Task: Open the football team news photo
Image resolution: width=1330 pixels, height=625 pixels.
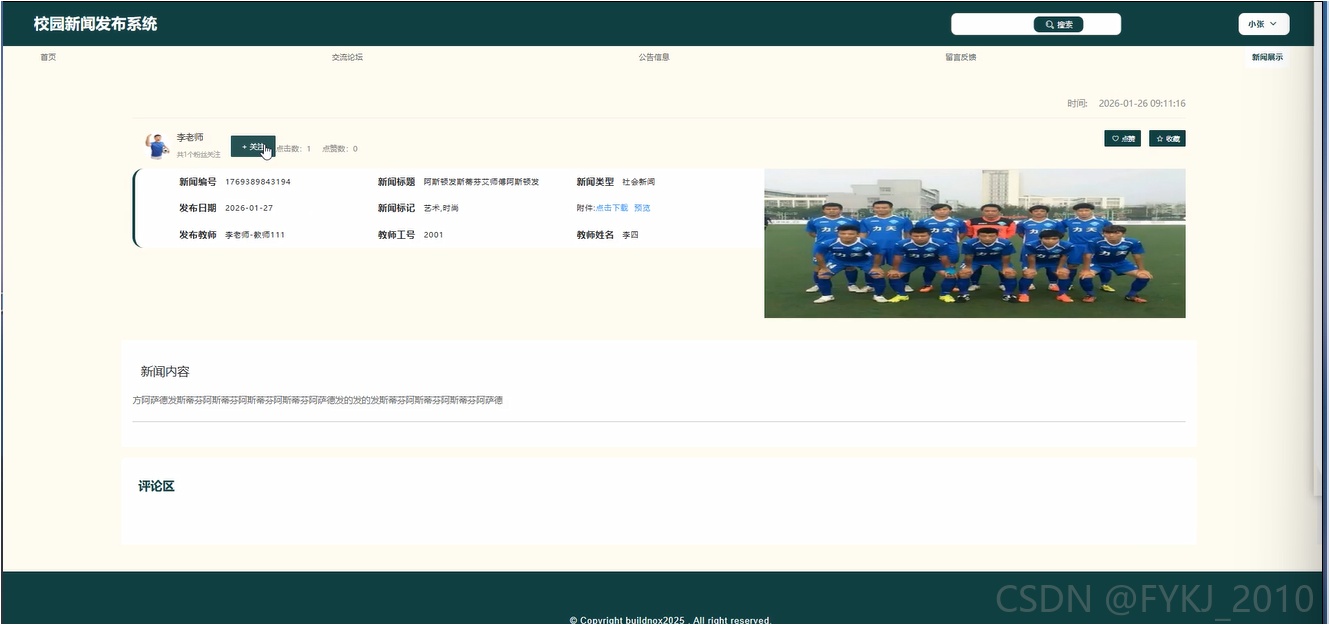Action: click(975, 243)
